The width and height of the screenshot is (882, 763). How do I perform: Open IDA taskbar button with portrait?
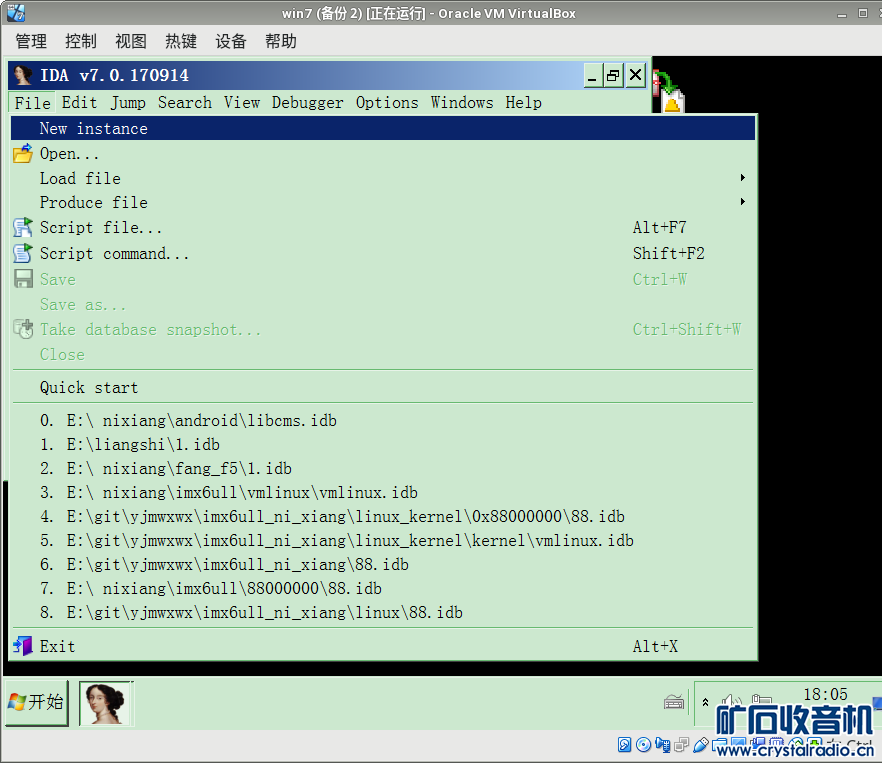(106, 703)
